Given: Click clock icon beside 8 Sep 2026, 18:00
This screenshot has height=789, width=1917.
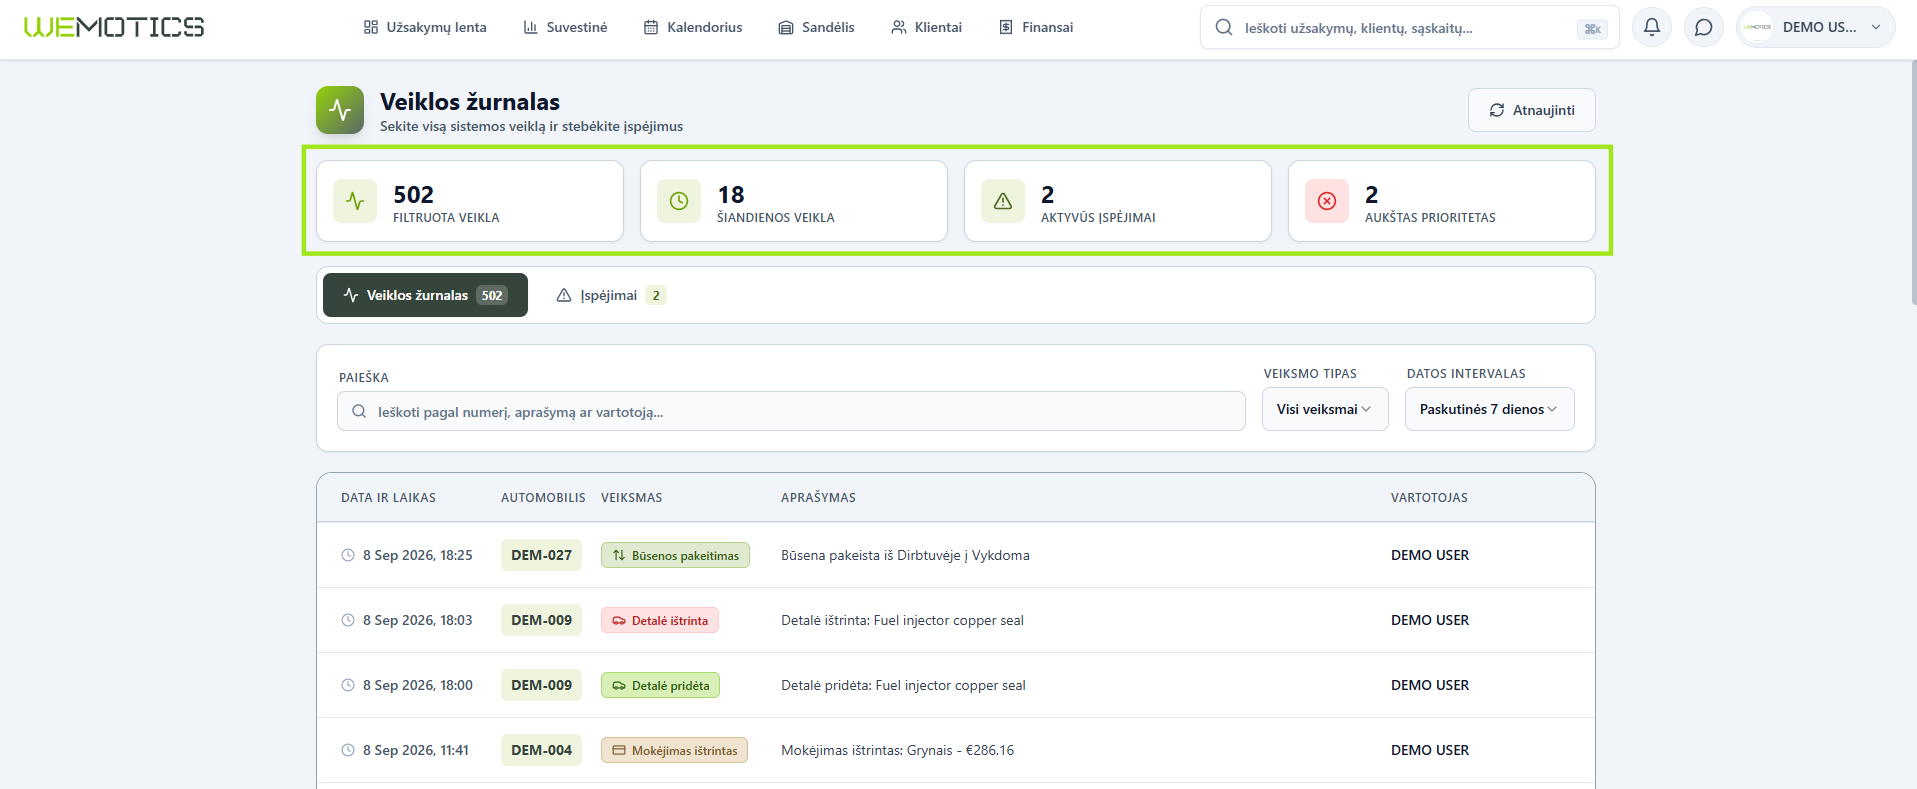Looking at the screenshot, I should [x=348, y=685].
